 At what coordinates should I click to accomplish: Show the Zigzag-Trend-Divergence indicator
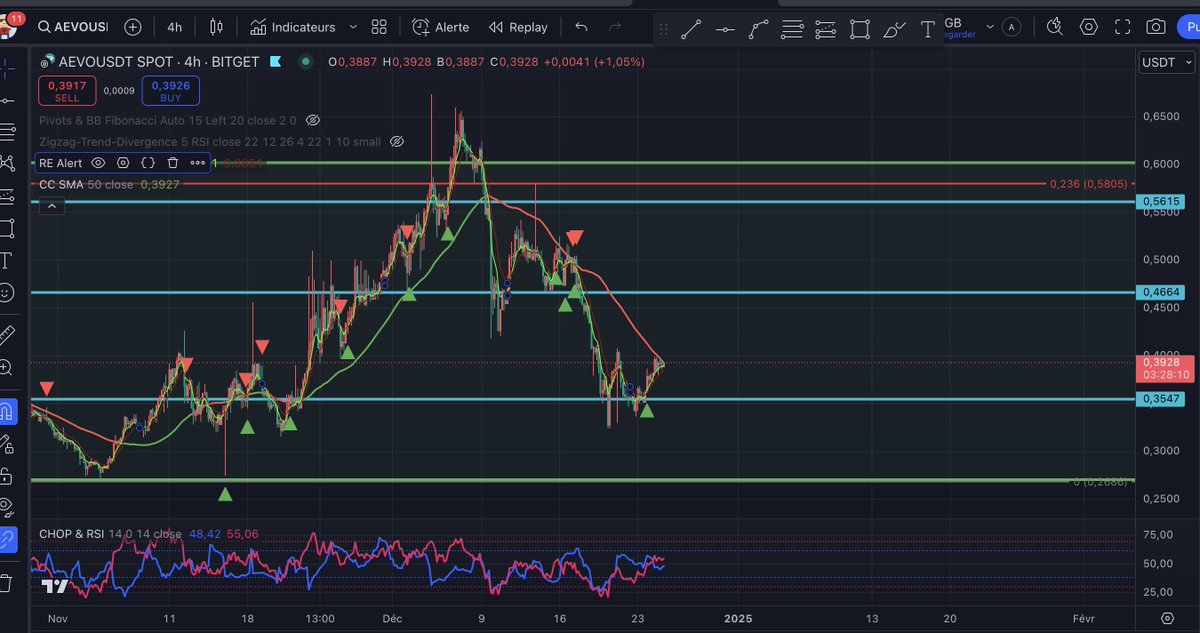[x=396, y=142]
